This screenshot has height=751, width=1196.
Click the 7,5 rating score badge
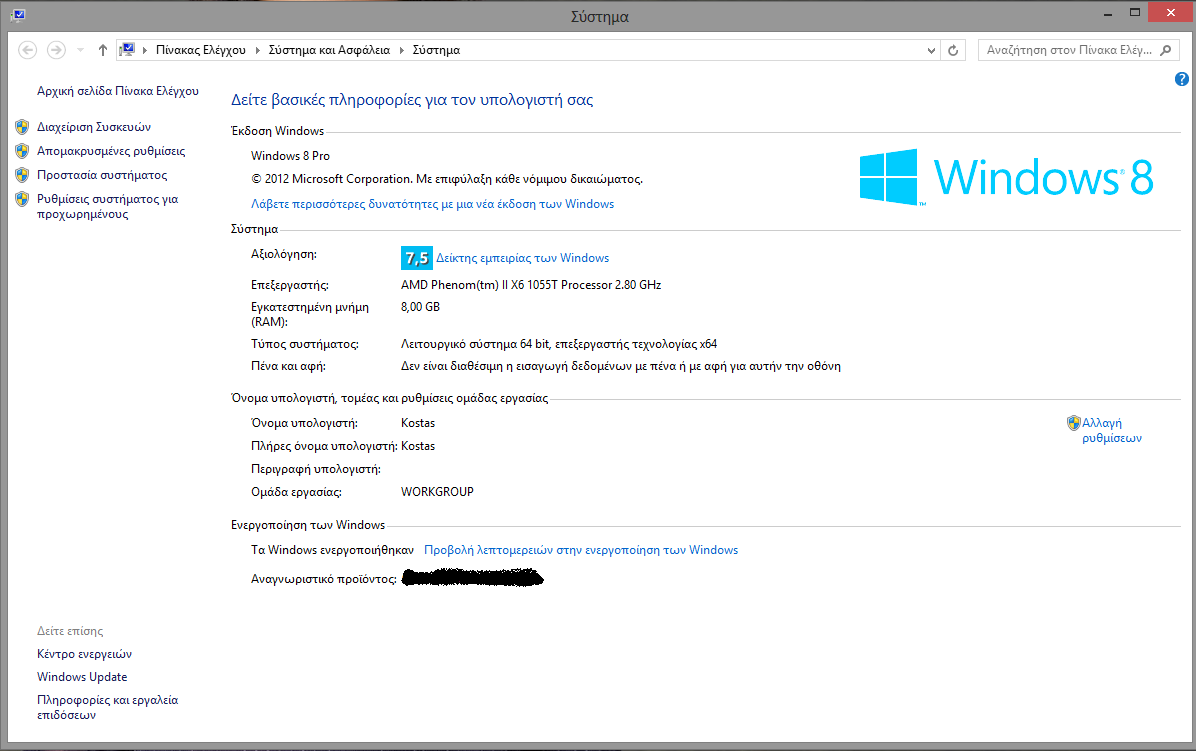416,258
